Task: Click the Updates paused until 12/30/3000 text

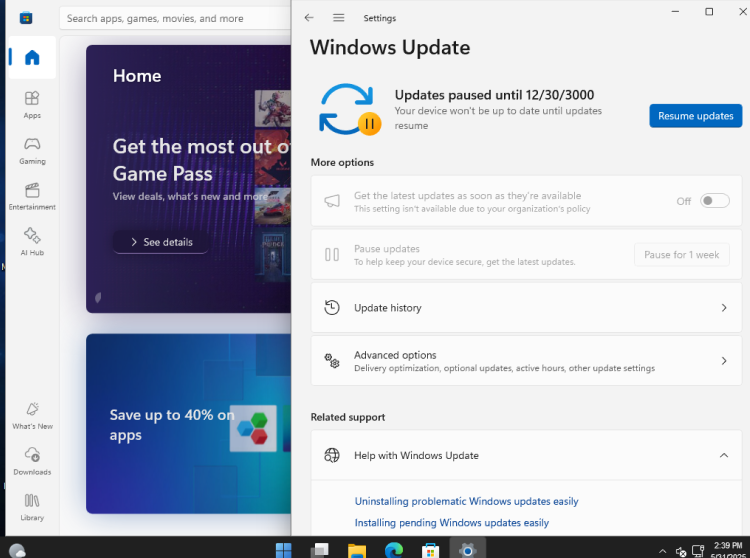Action: click(494, 95)
